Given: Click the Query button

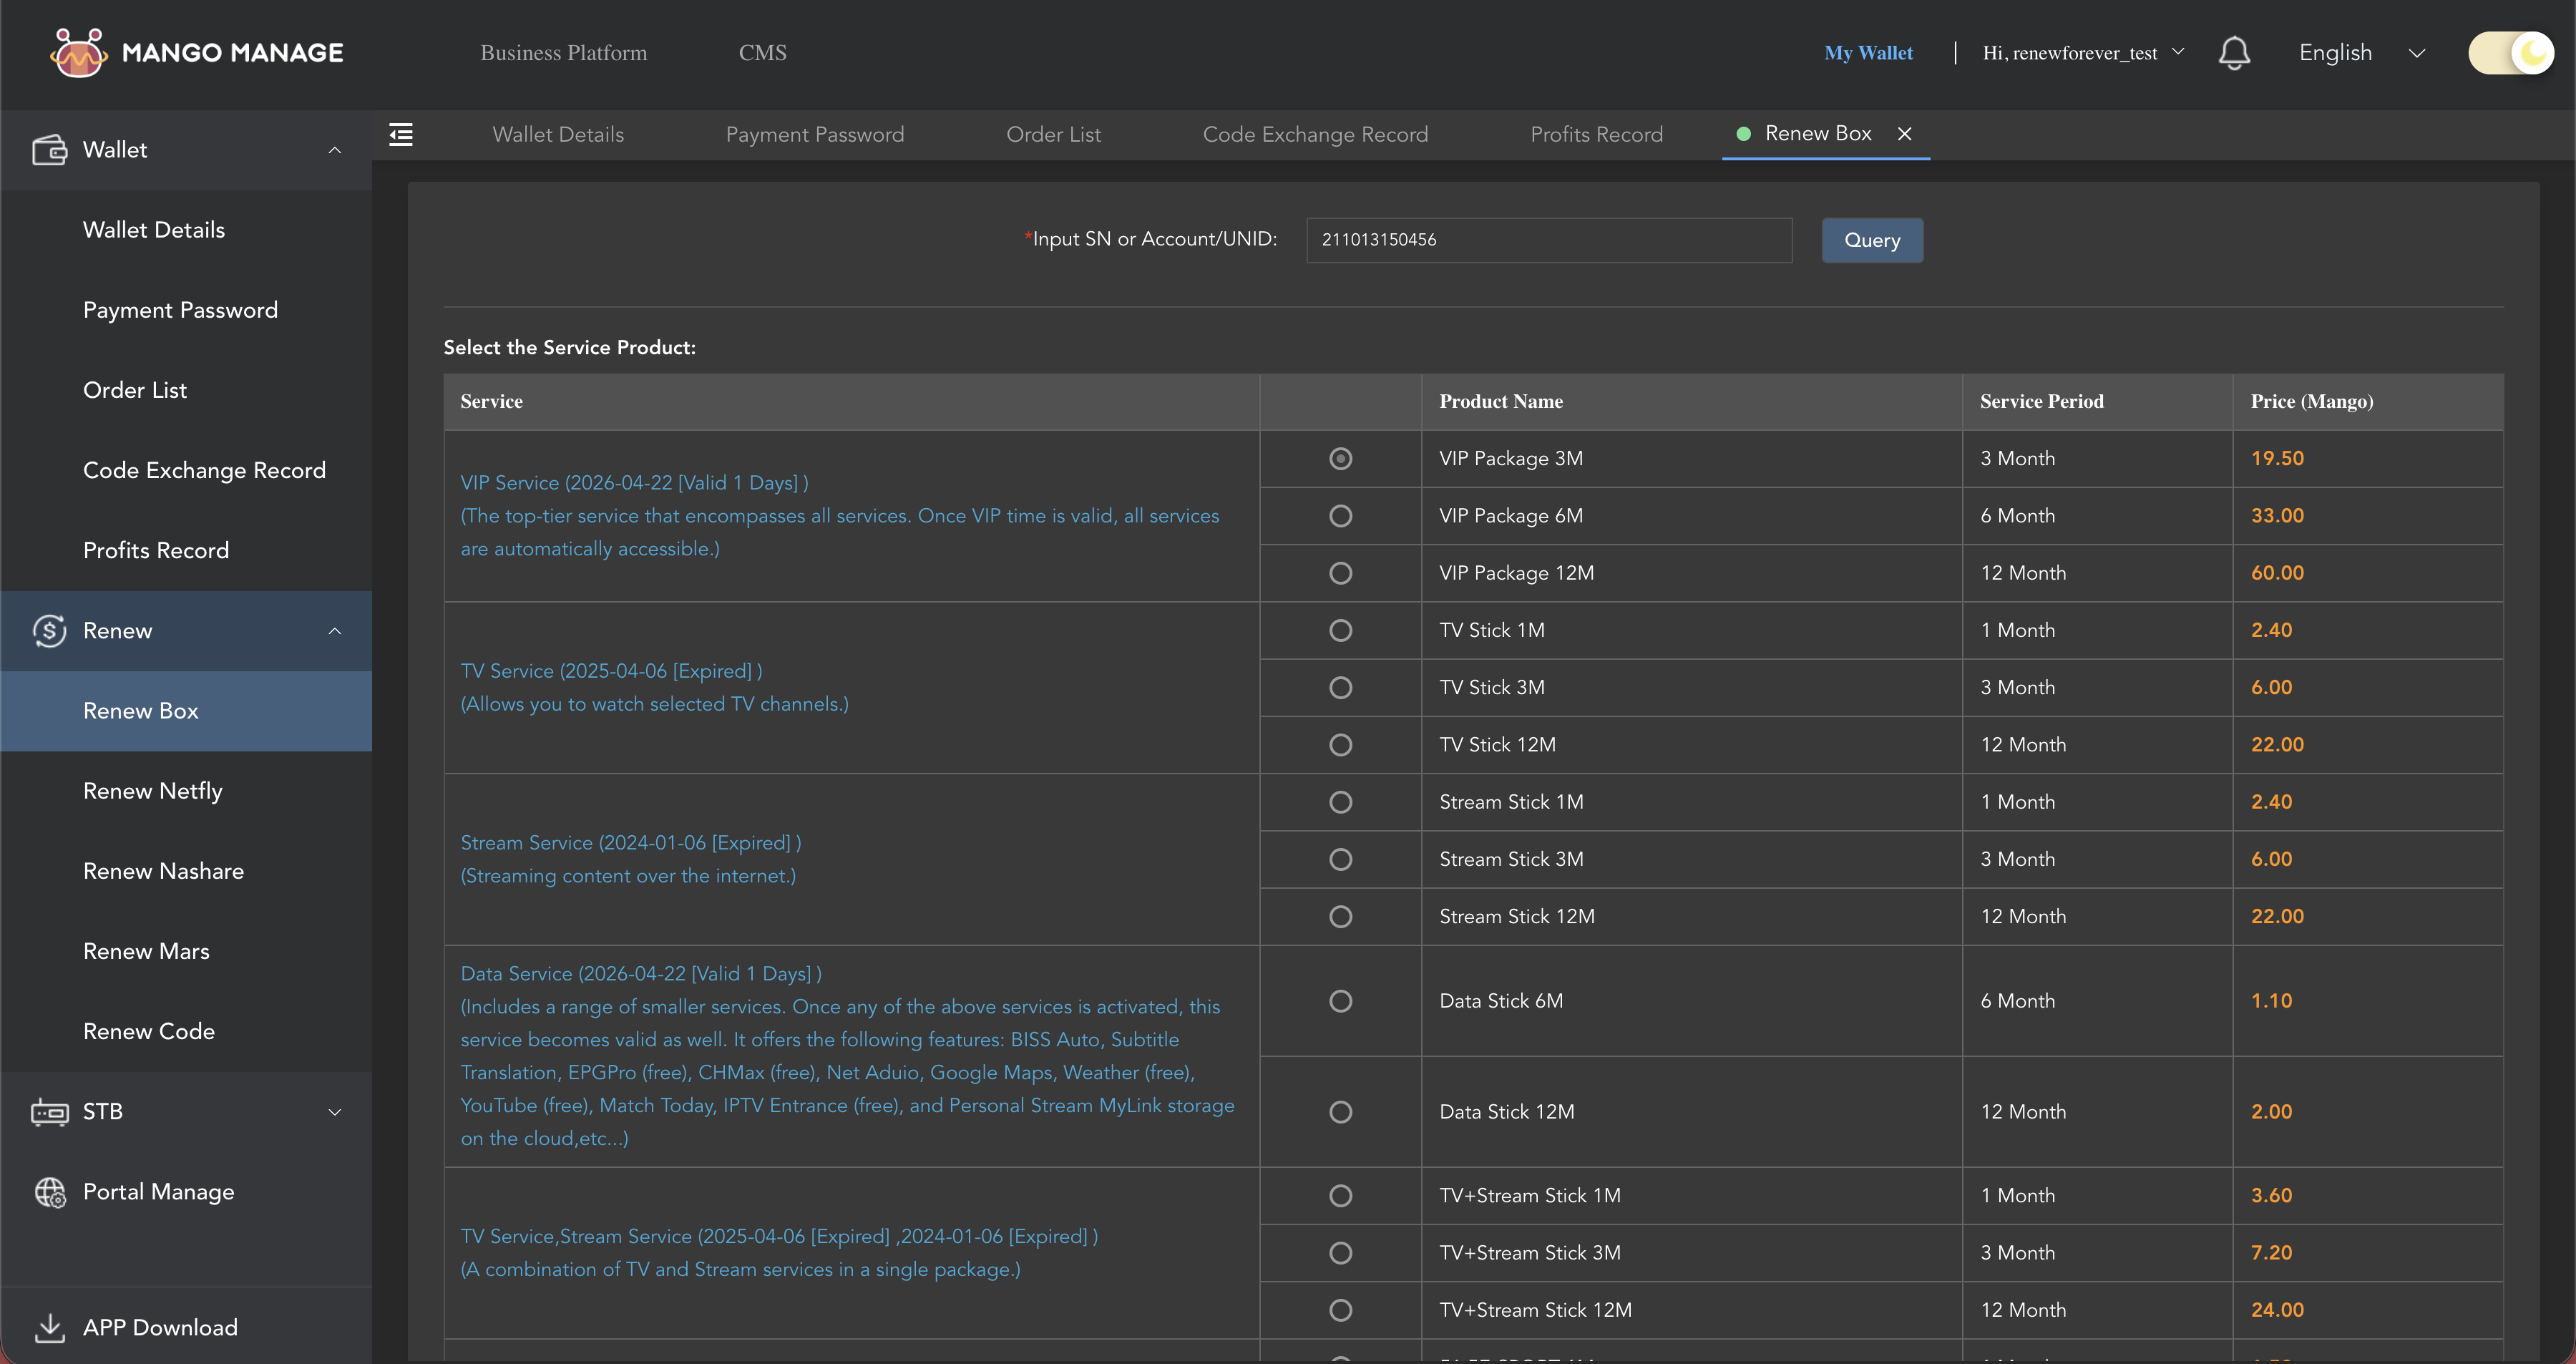Looking at the screenshot, I should (1871, 240).
